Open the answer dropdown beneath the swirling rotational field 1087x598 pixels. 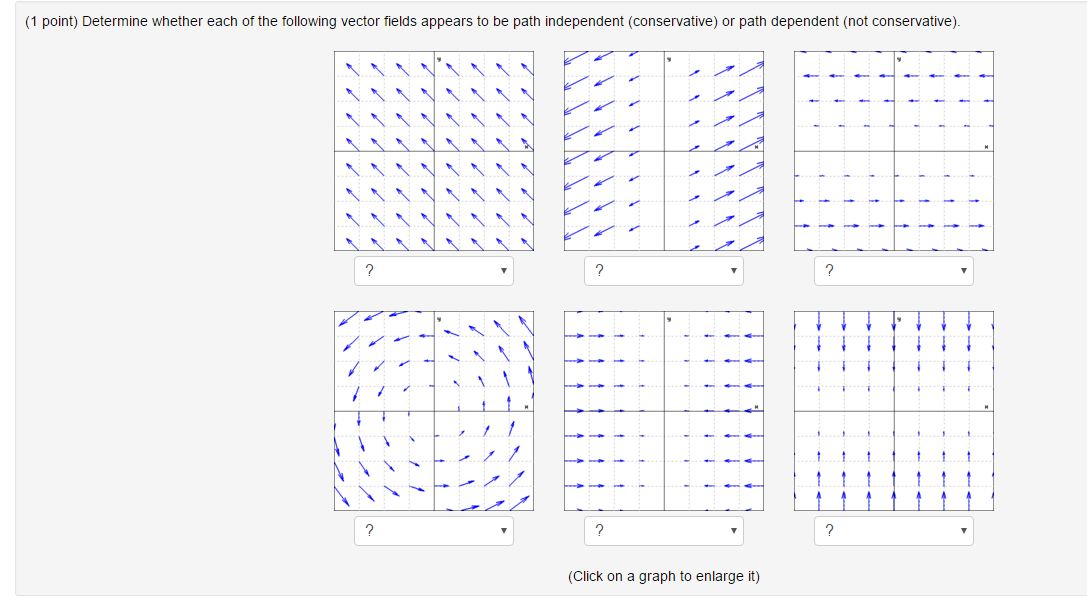[434, 531]
